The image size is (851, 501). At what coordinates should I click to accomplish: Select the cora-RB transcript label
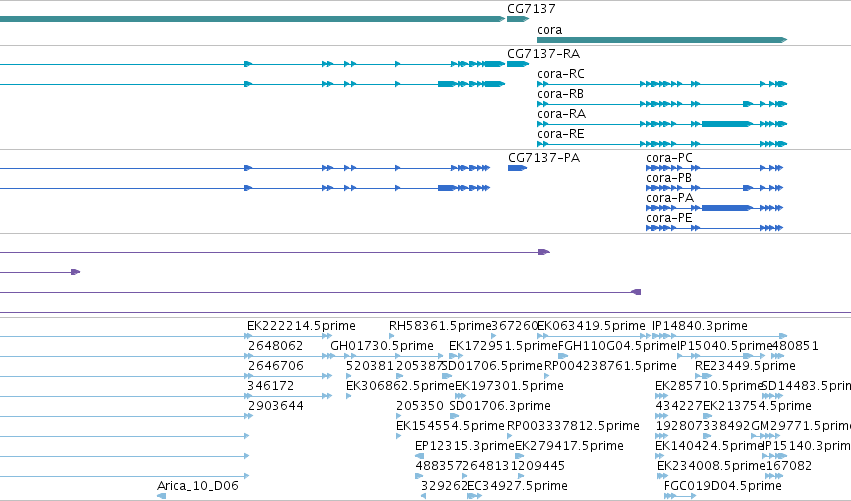point(560,94)
